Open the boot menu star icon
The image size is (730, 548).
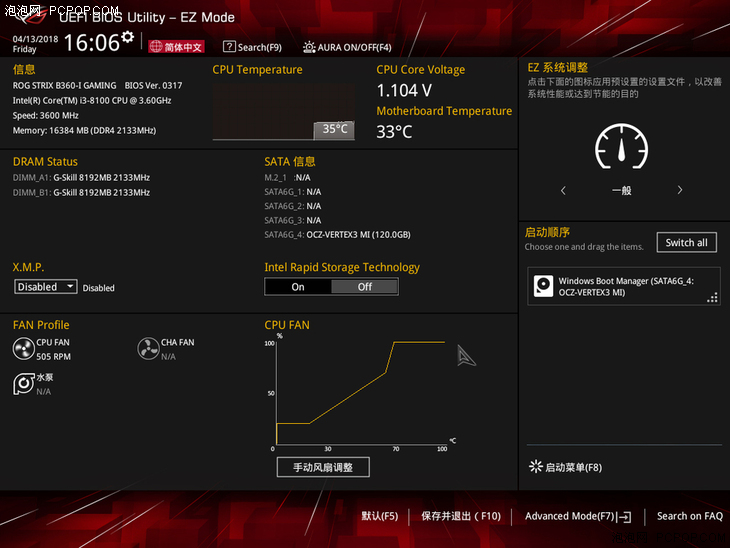pos(535,467)
